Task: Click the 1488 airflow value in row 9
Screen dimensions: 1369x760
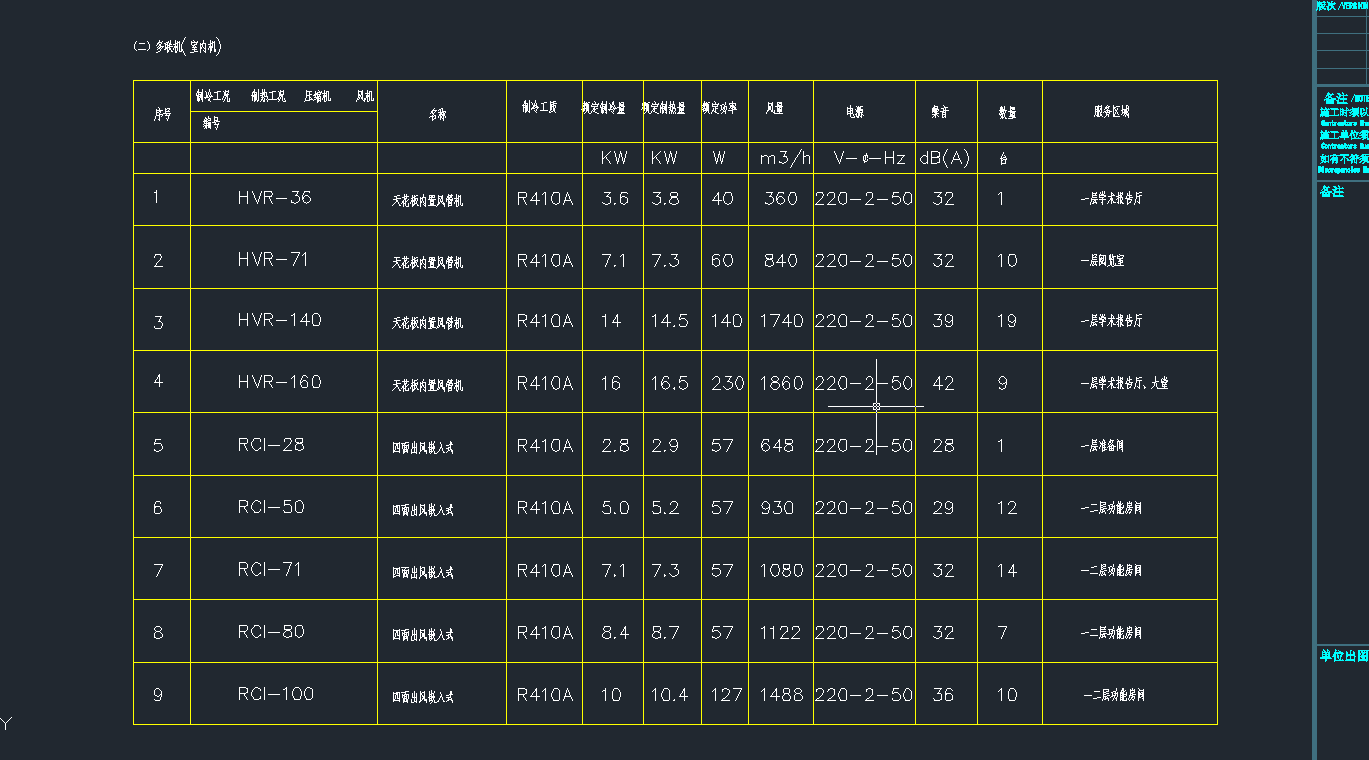Action: (x=781, y=694)
